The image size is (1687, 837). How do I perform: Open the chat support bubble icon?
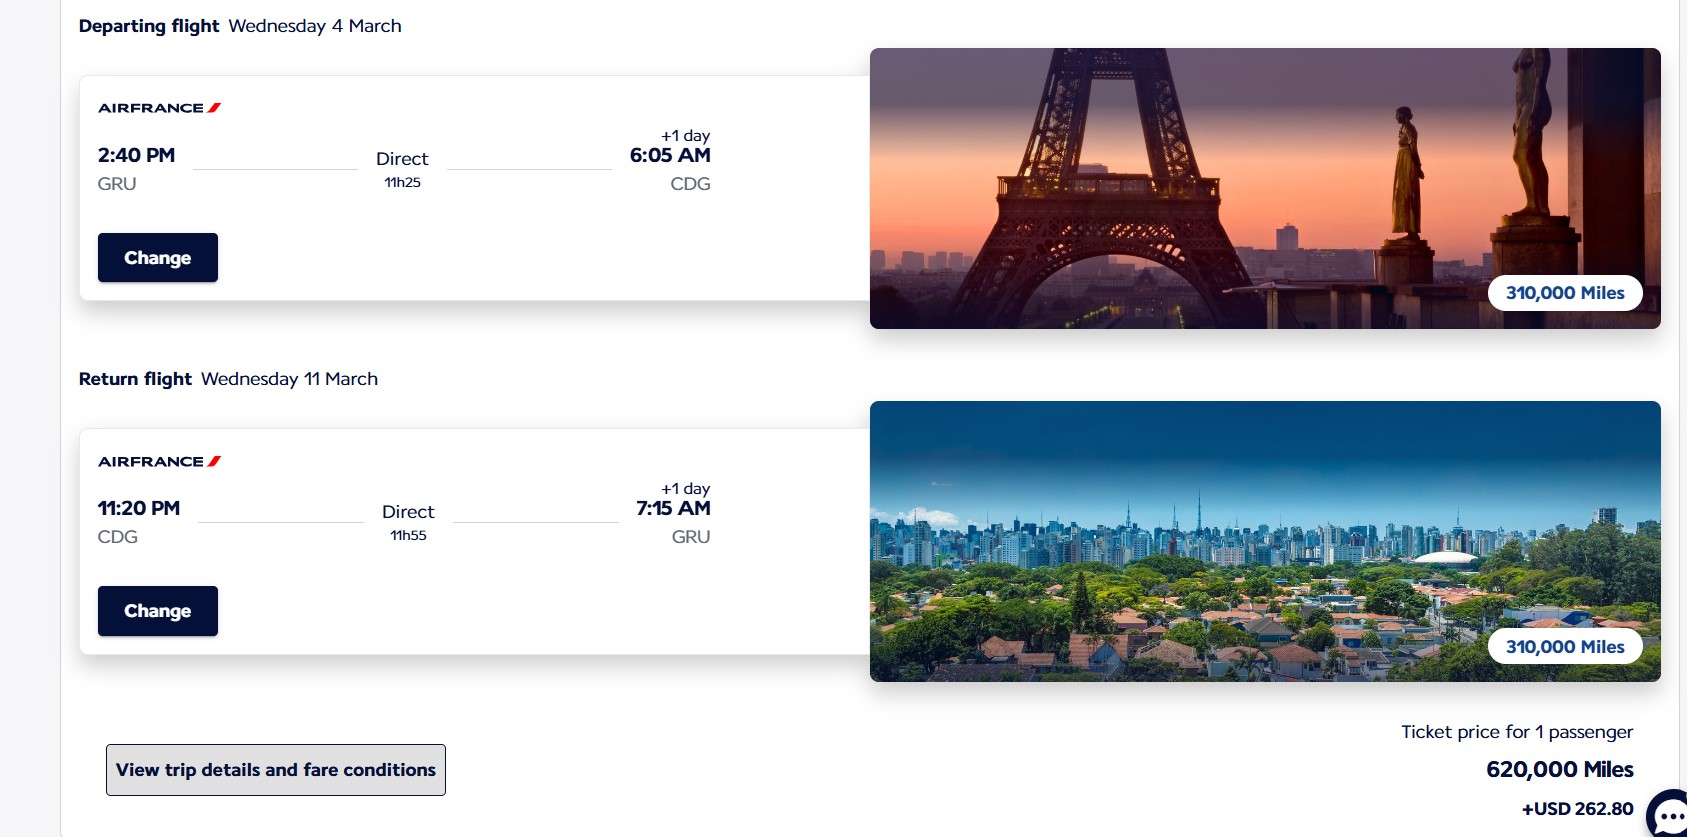click(x=1668, y=815)
